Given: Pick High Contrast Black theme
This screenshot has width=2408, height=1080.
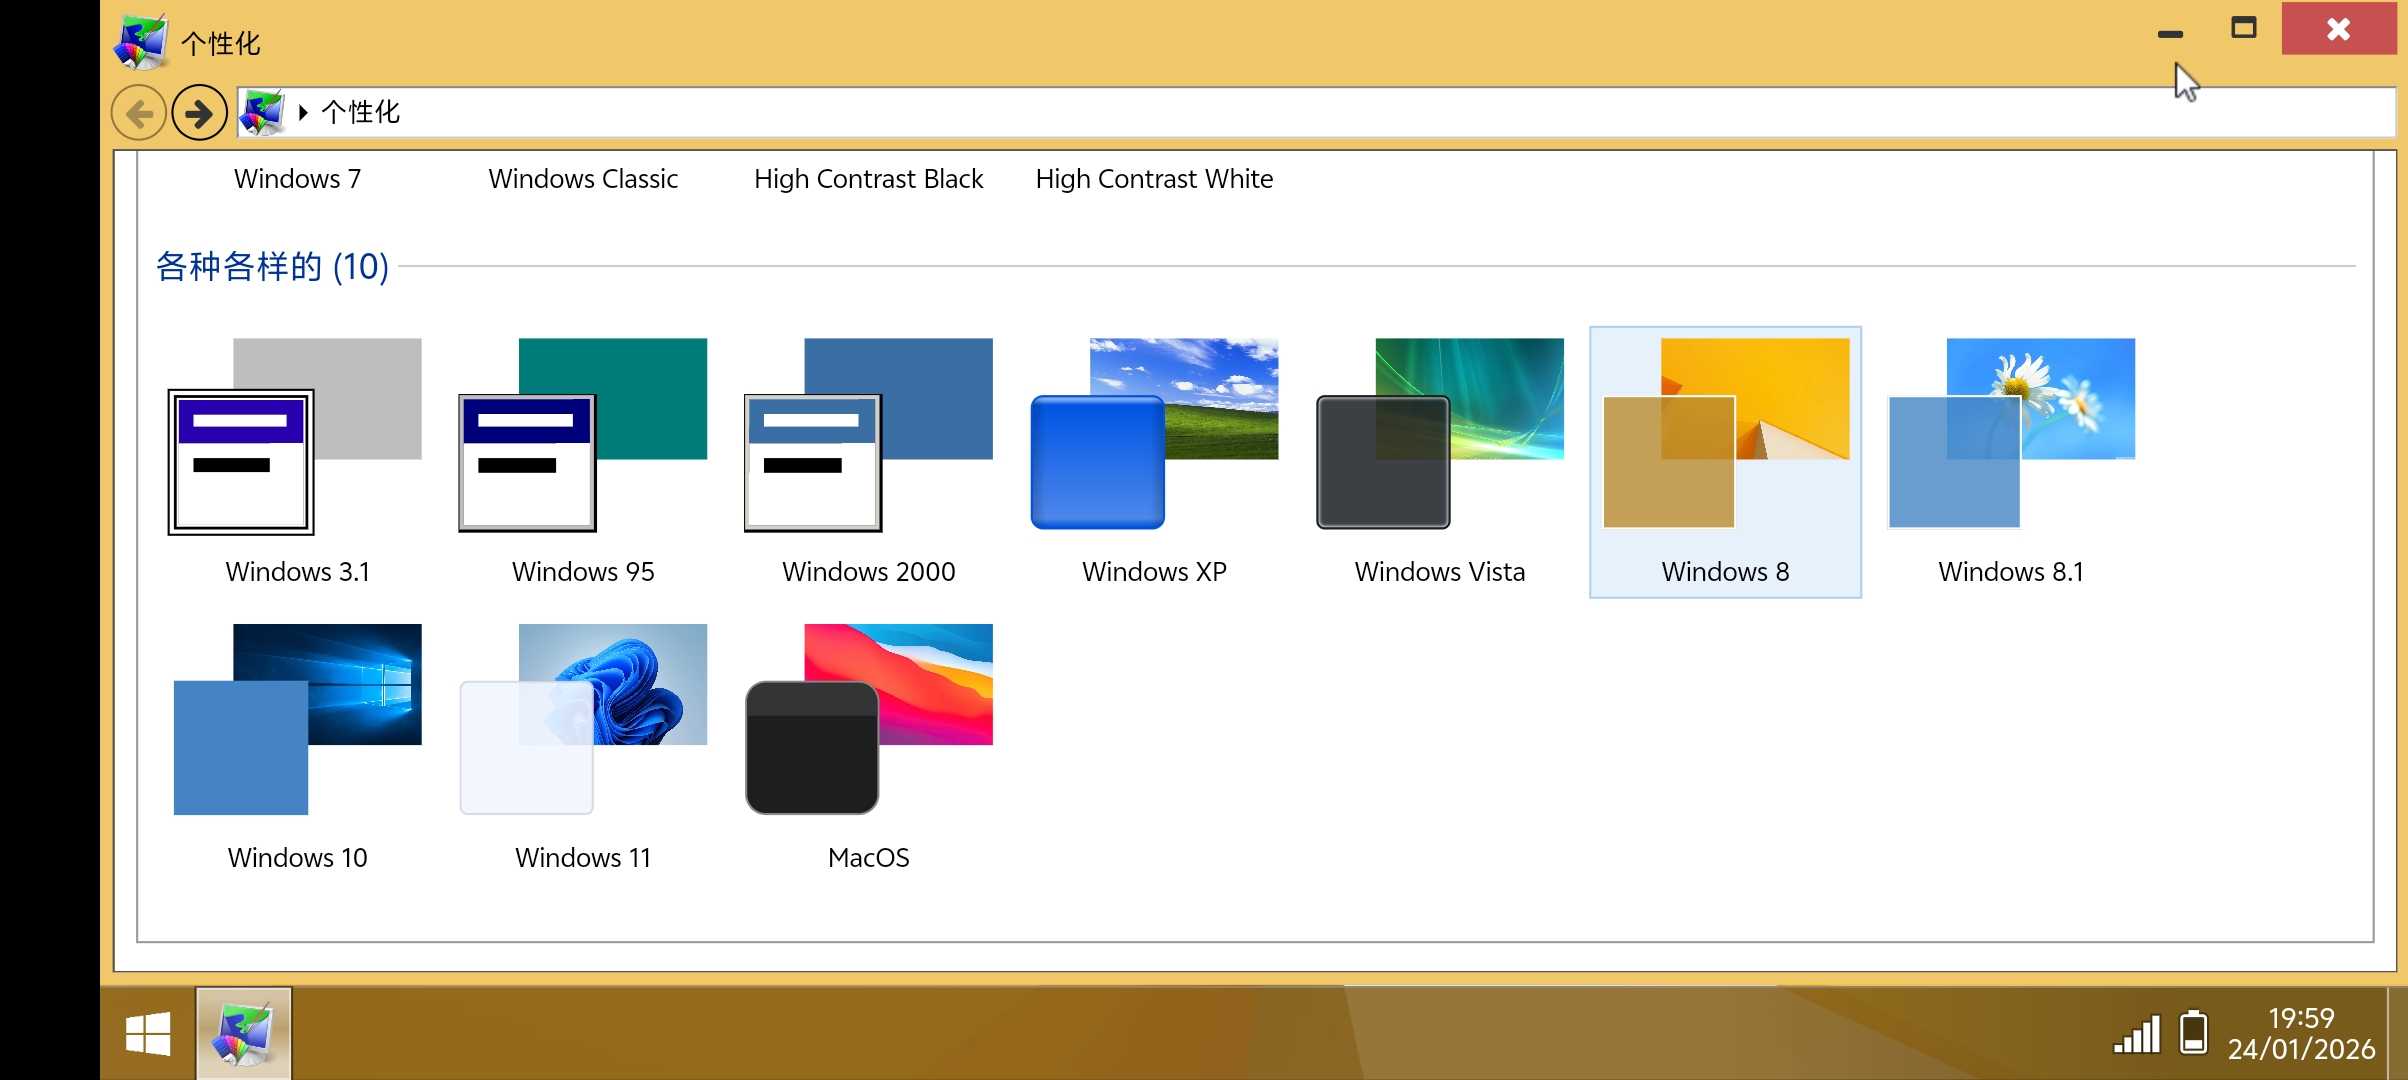Looking at the screenshot, I should tap(868, 179).
